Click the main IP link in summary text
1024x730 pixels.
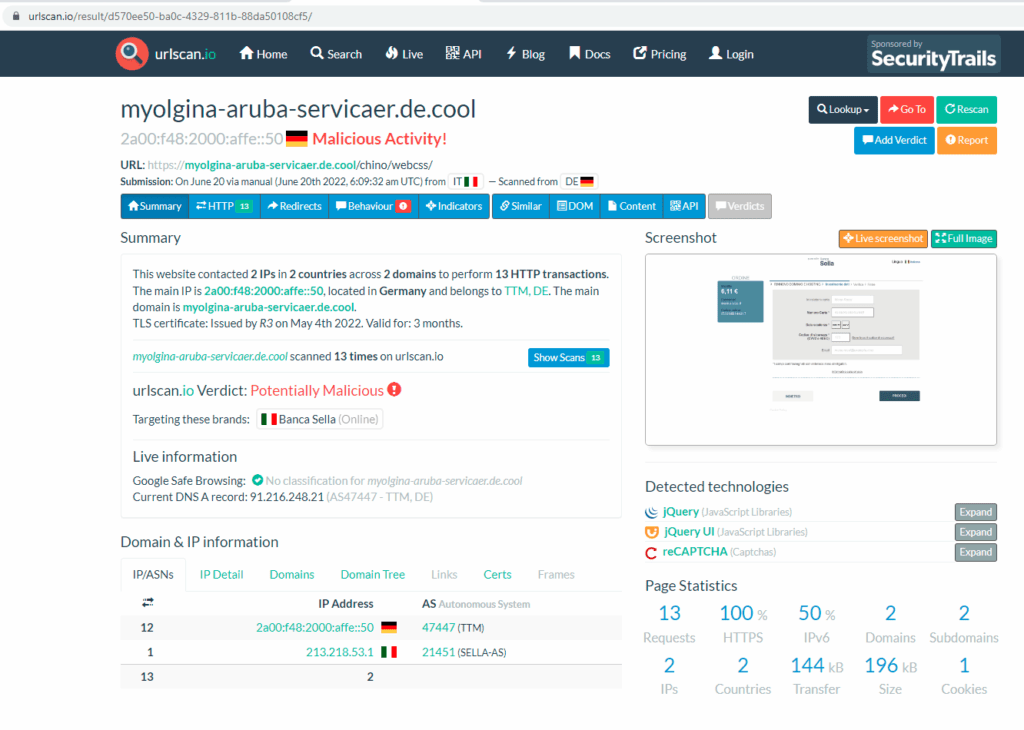264,291
